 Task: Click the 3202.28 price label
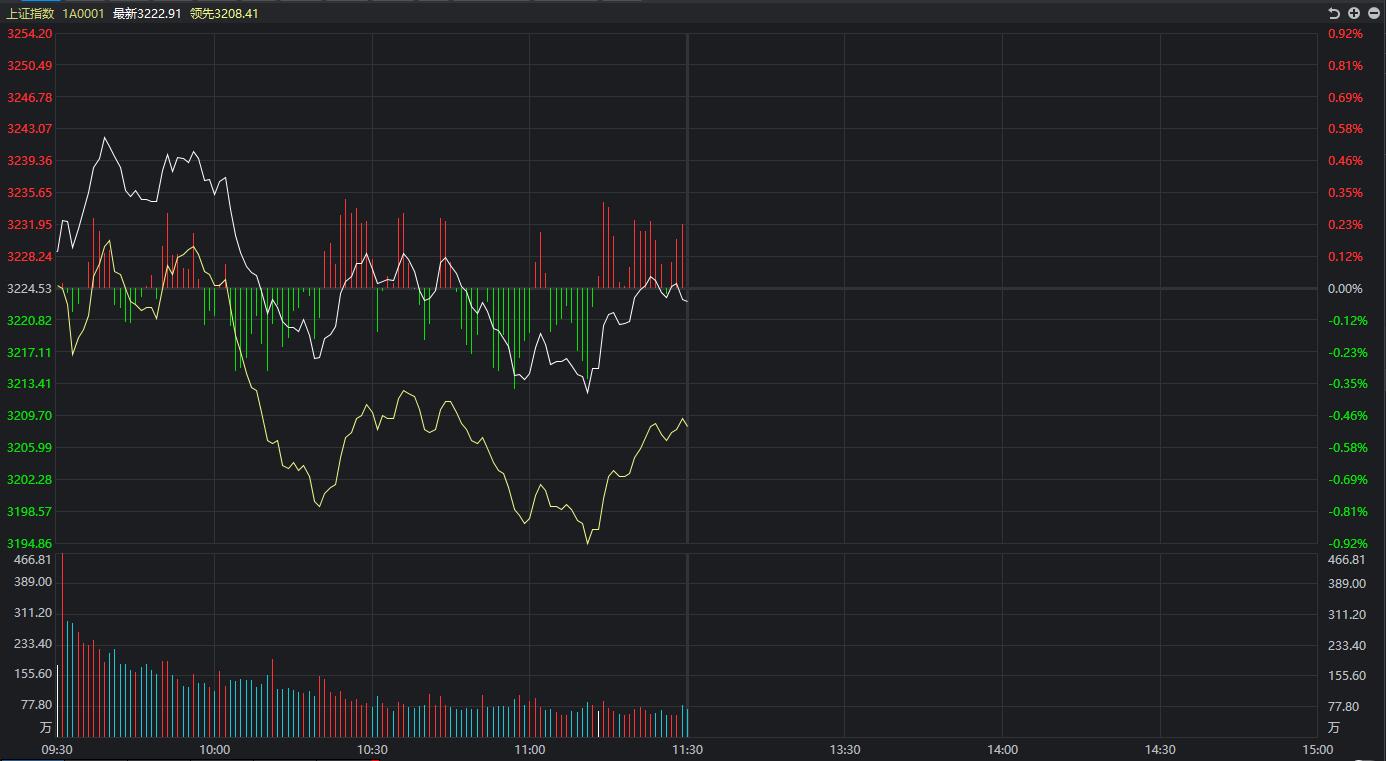click(x=29, y=480)
